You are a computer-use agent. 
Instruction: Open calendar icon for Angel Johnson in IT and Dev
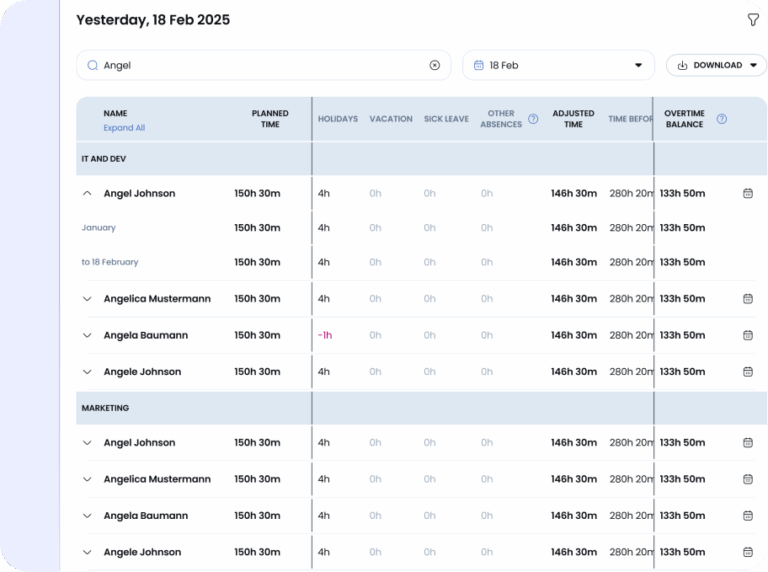point(747,193)
